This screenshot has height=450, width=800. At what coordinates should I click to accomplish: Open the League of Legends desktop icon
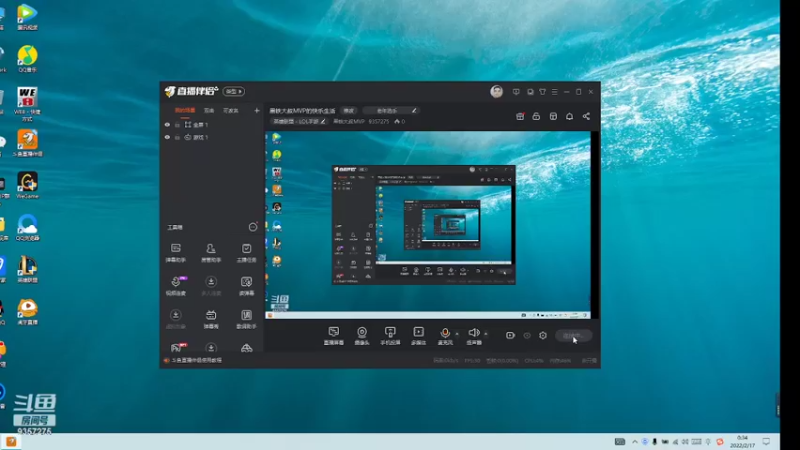tap(27, 269)
